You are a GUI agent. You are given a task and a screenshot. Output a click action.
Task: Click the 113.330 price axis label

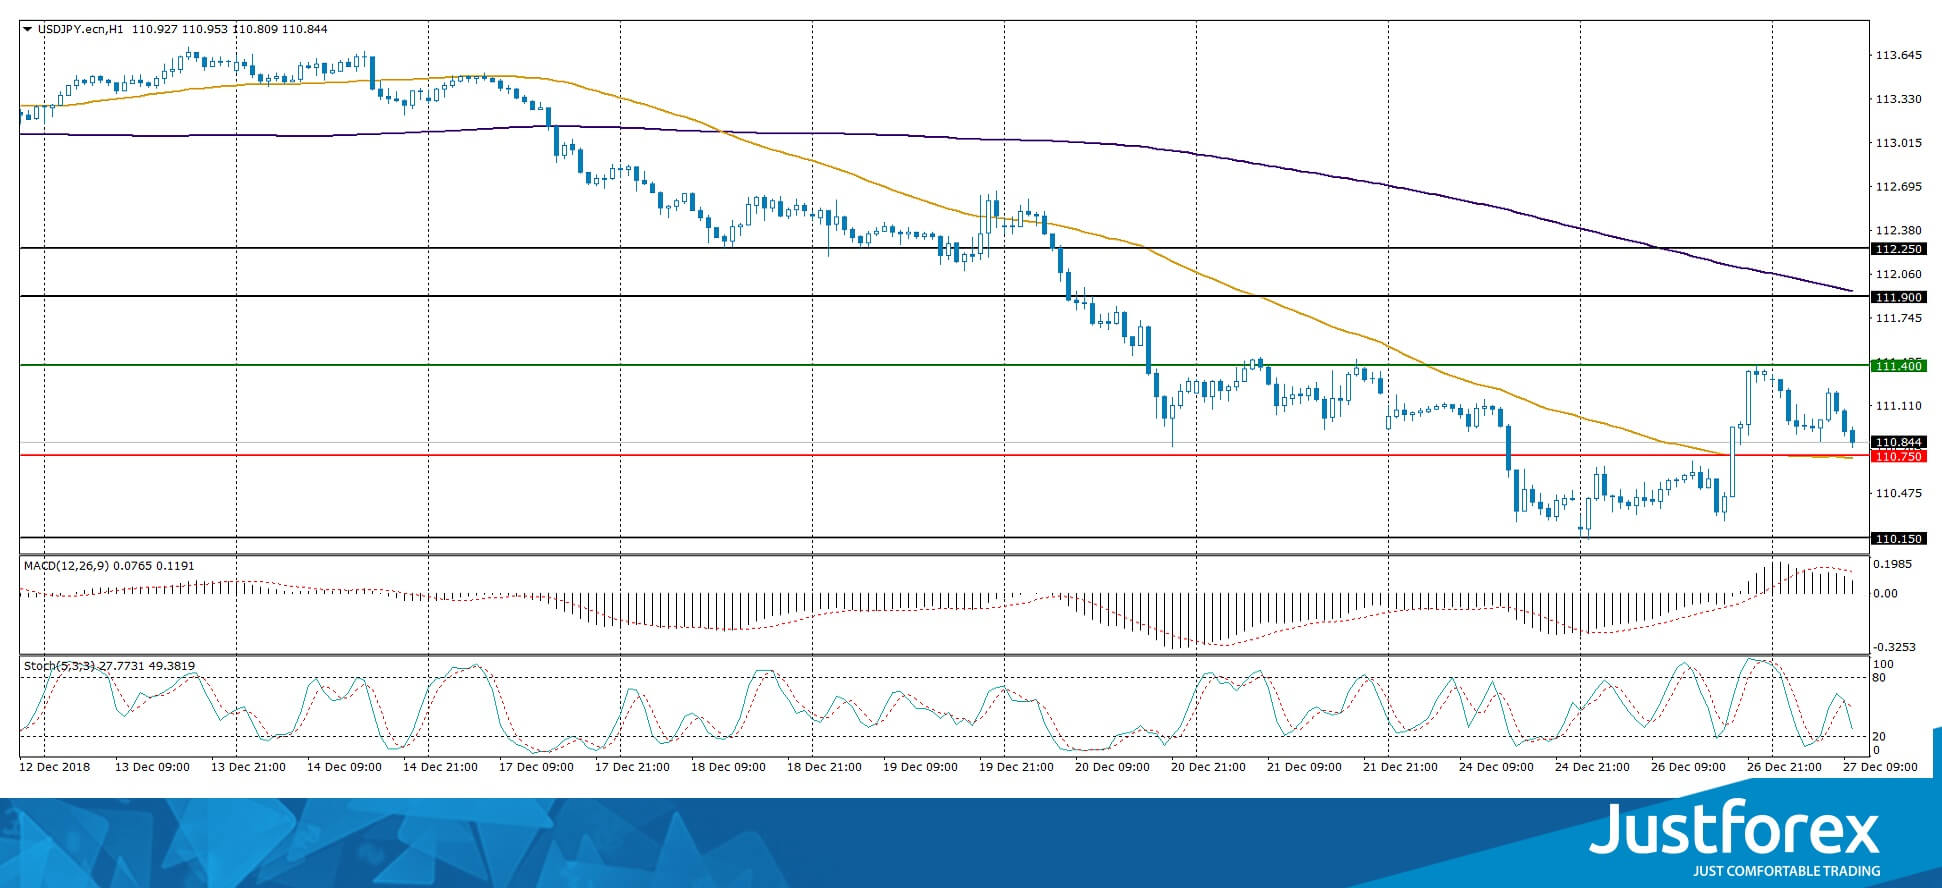(1899, 99)
